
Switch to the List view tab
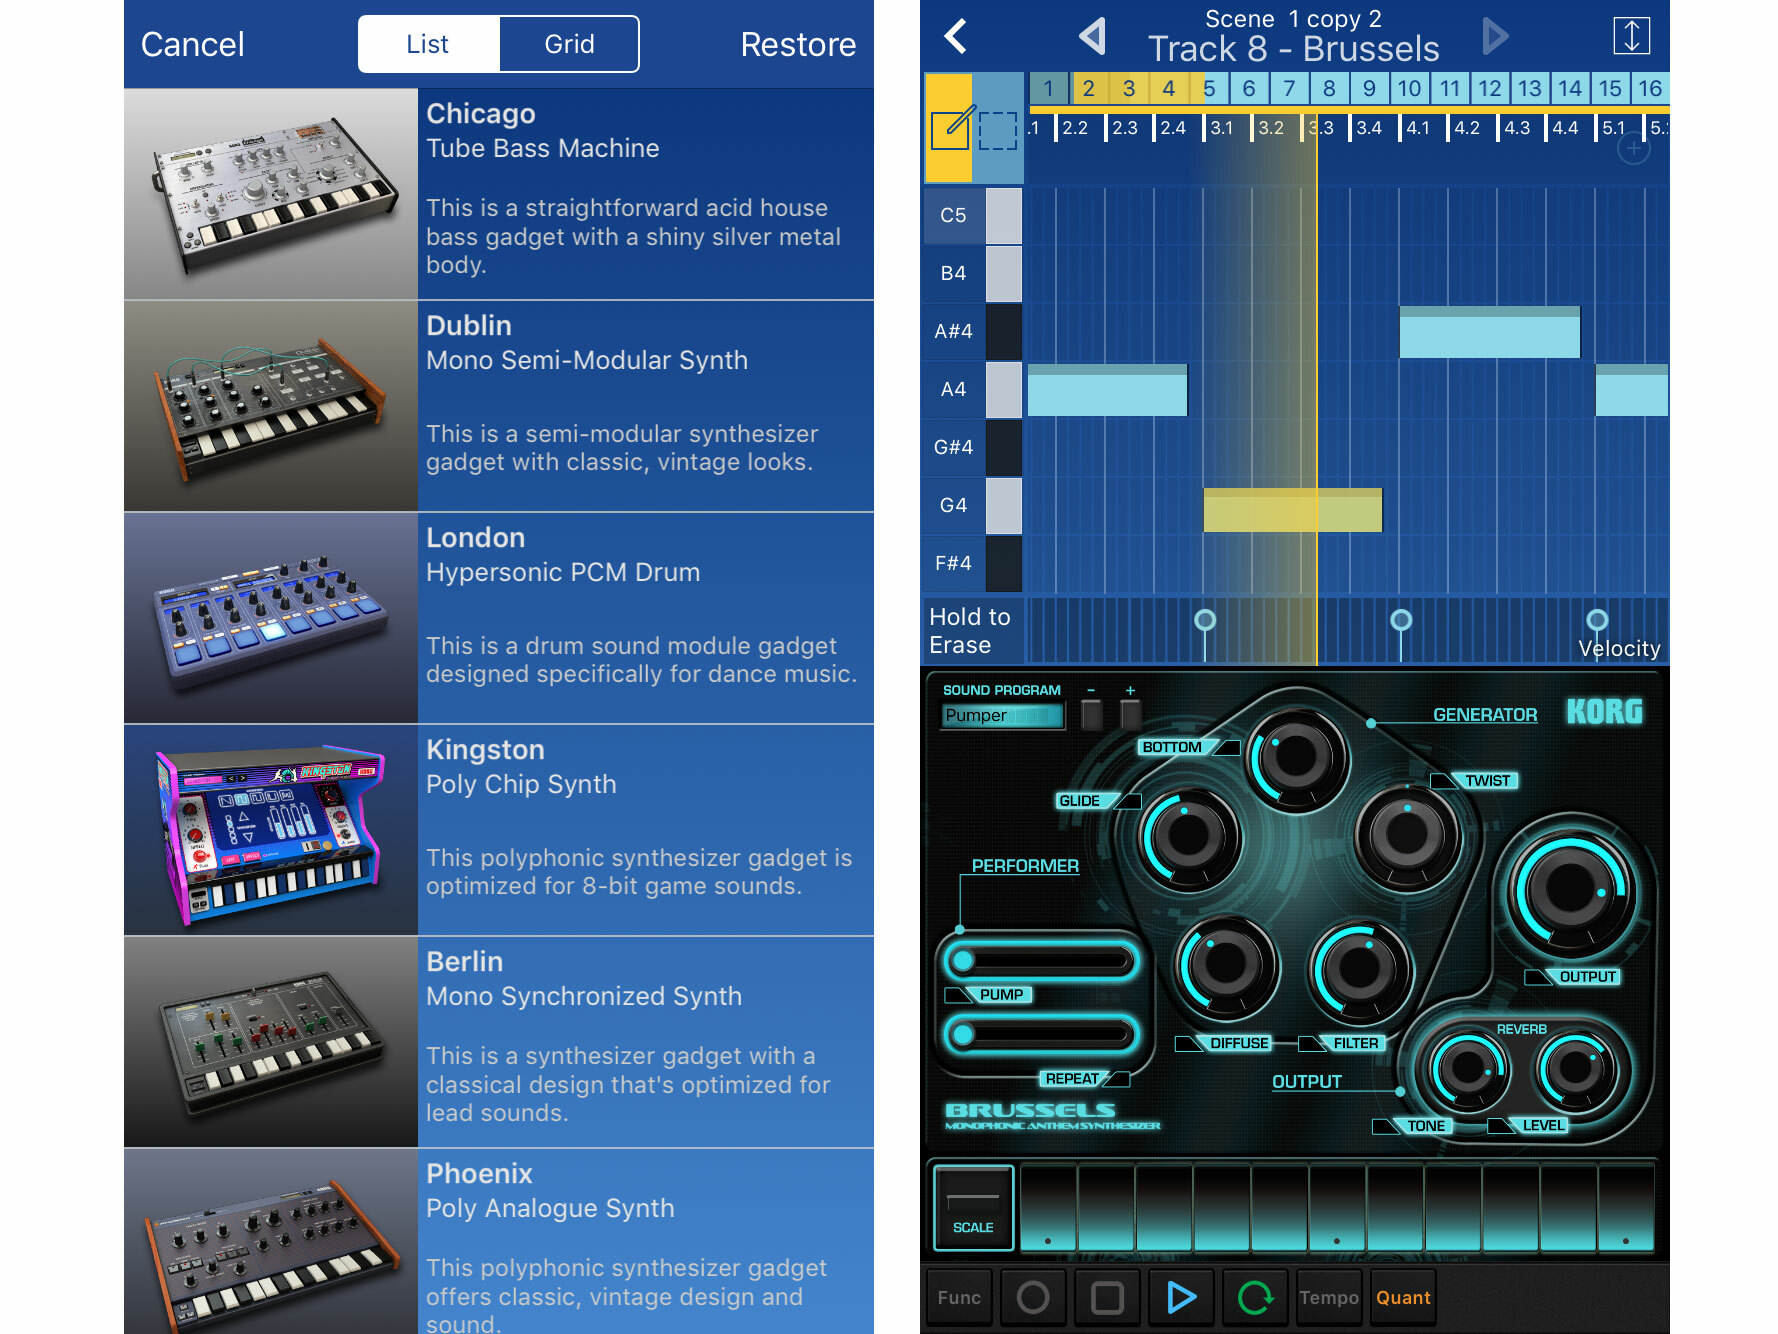[x=428, y=44]
